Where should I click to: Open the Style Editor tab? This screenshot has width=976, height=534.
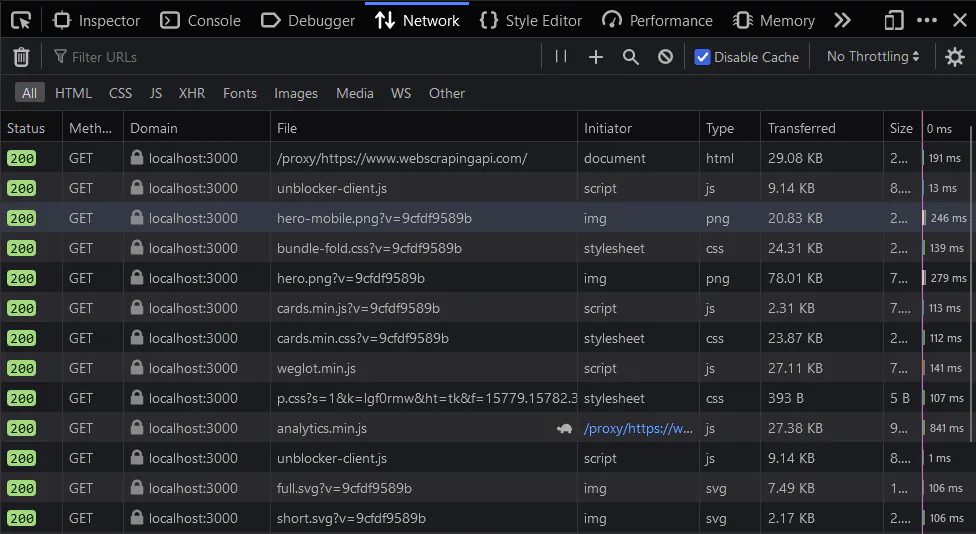click(x=531, y=21)
